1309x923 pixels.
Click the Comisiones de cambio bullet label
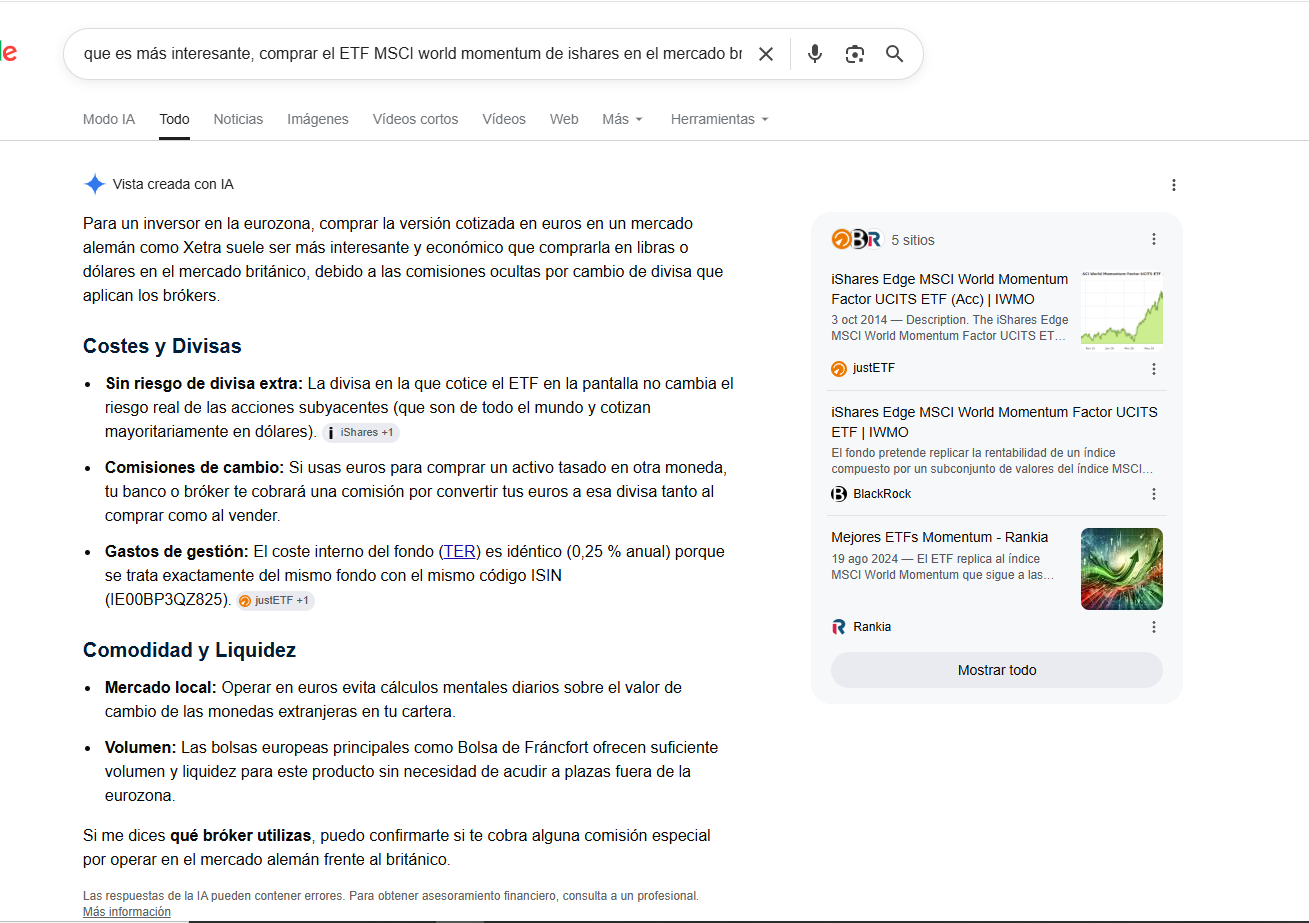(x=195, y=467)
